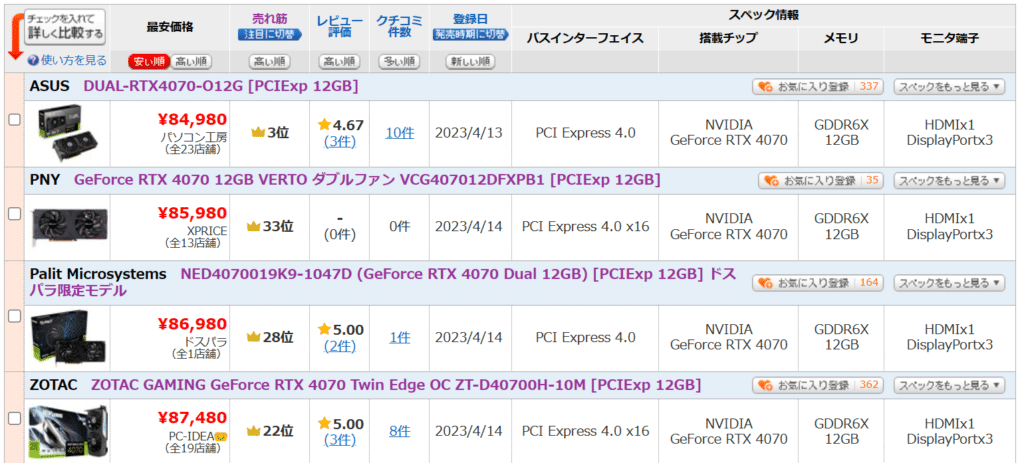Expand スペックをもっと見る for ASUS card

click(x=949, y=87)
